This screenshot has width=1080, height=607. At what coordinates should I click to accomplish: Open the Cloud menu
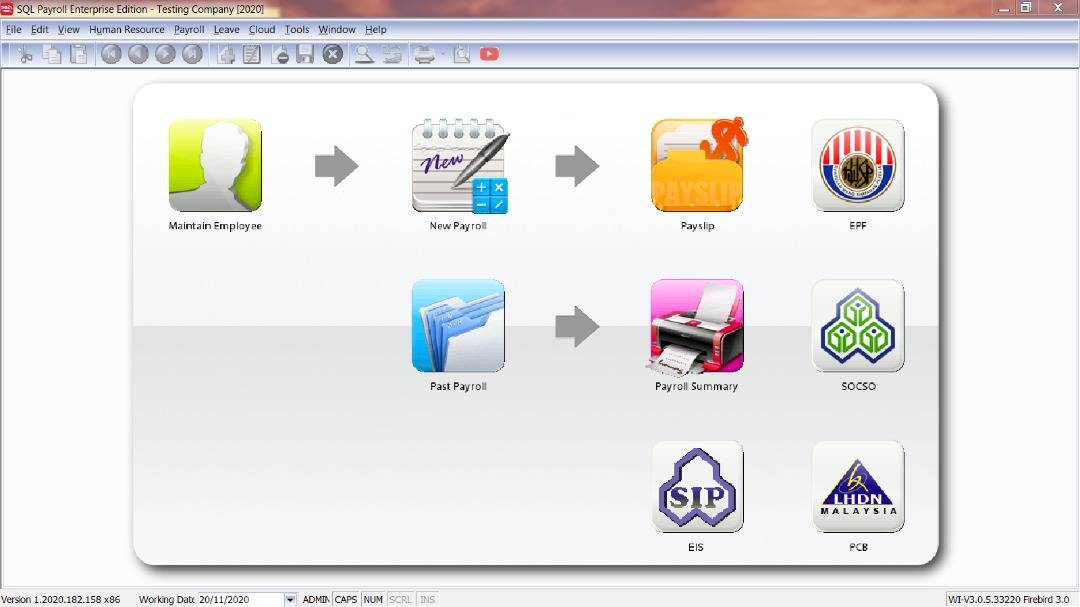262,30
